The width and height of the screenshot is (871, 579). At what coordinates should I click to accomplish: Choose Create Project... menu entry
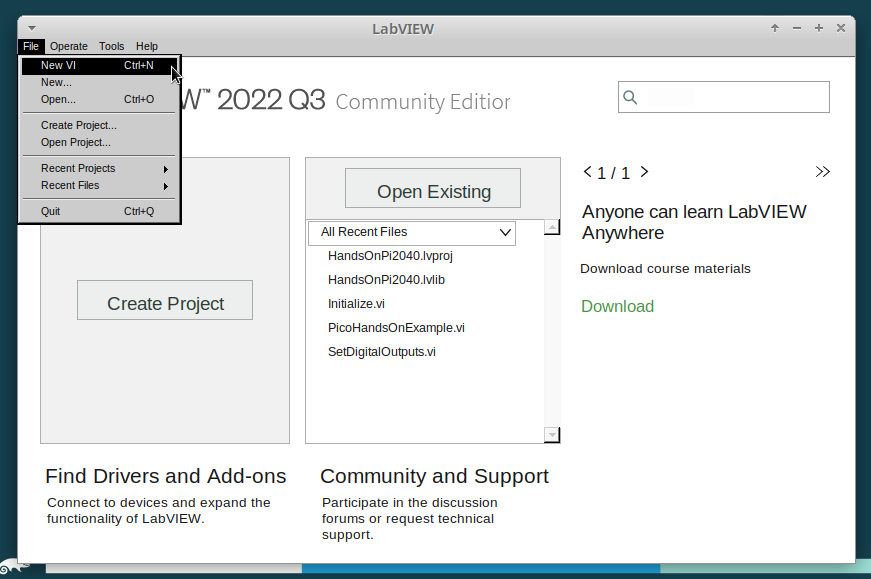pos(99,126)
